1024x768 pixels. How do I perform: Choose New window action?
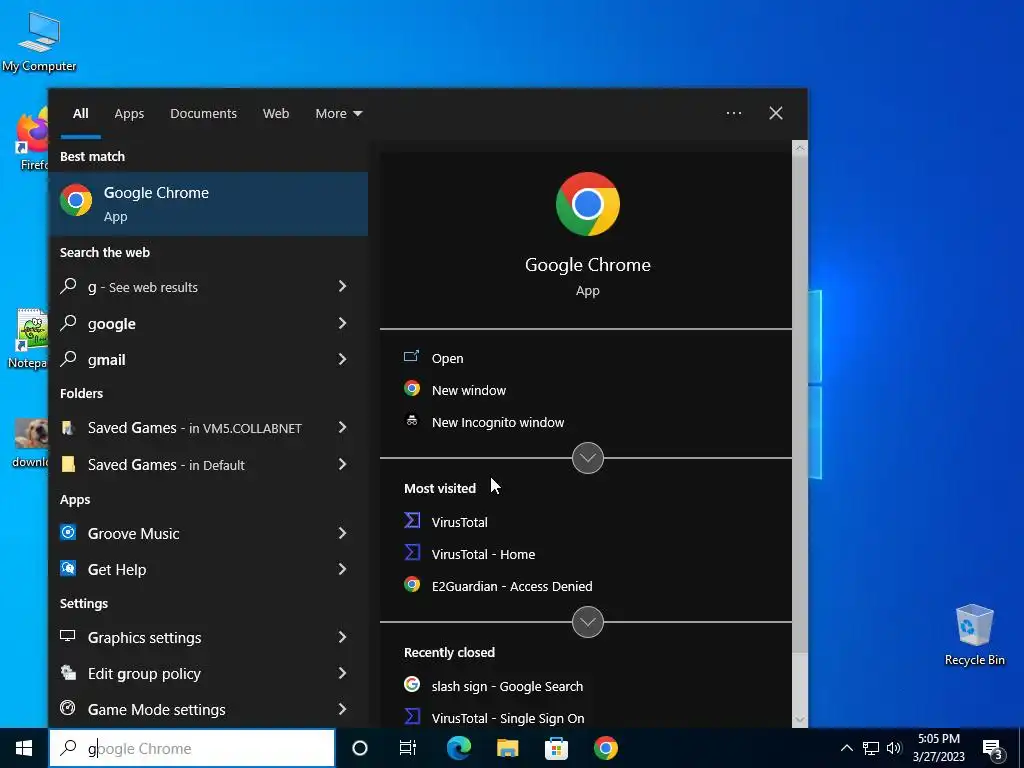[x=469, y=391]
